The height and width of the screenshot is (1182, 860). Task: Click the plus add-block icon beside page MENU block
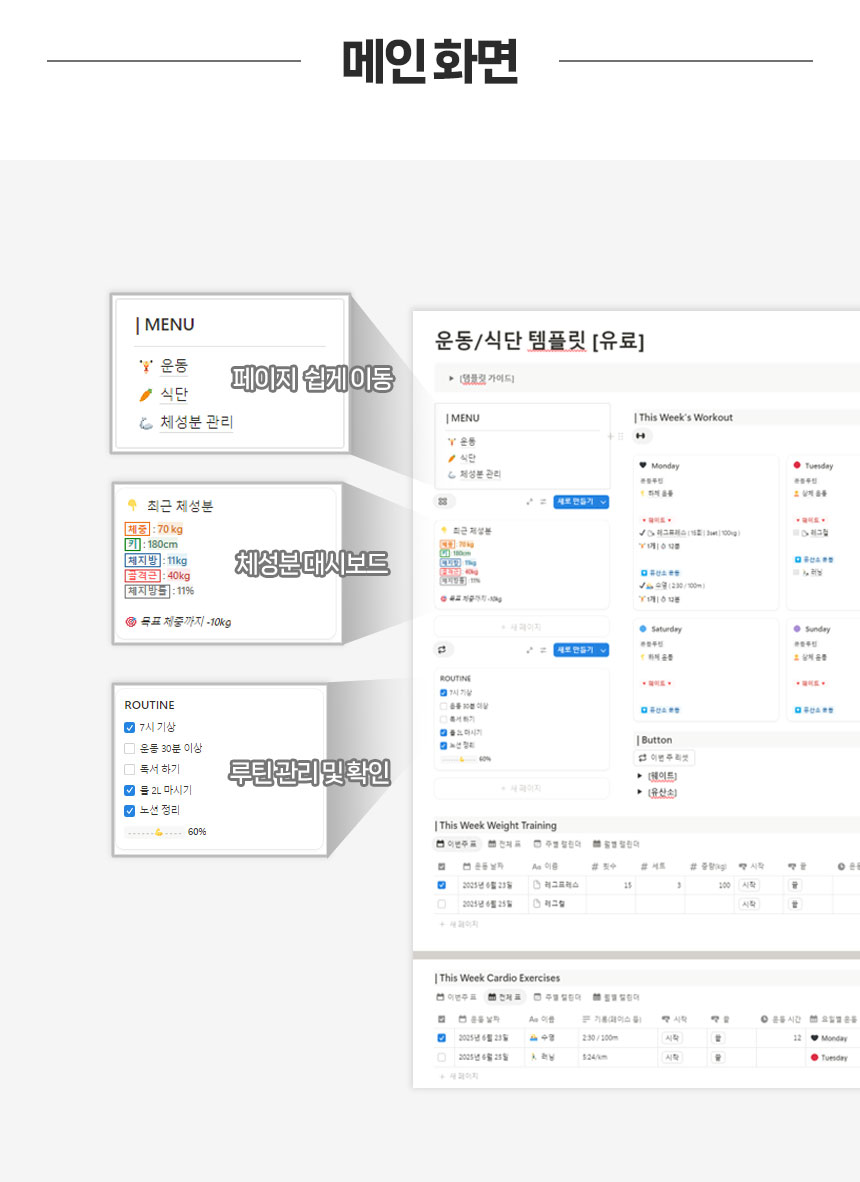pos(611,436)
